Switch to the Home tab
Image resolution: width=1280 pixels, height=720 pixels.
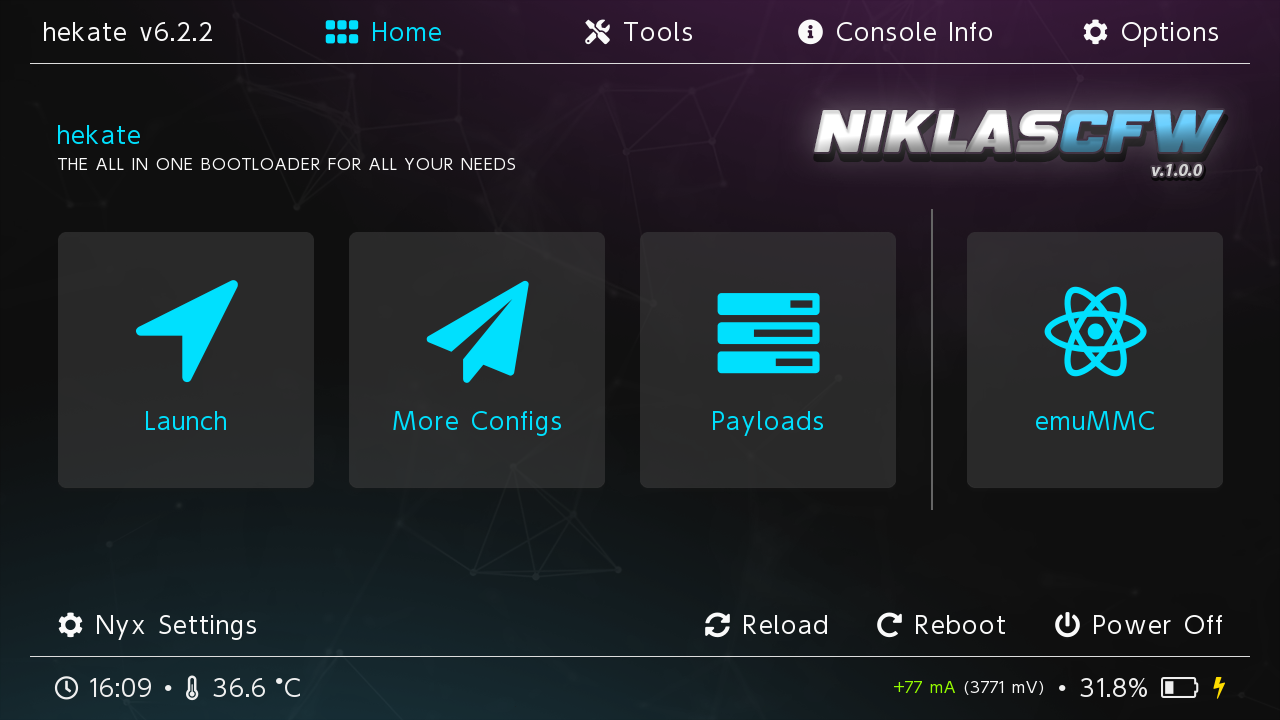(384, 32)
